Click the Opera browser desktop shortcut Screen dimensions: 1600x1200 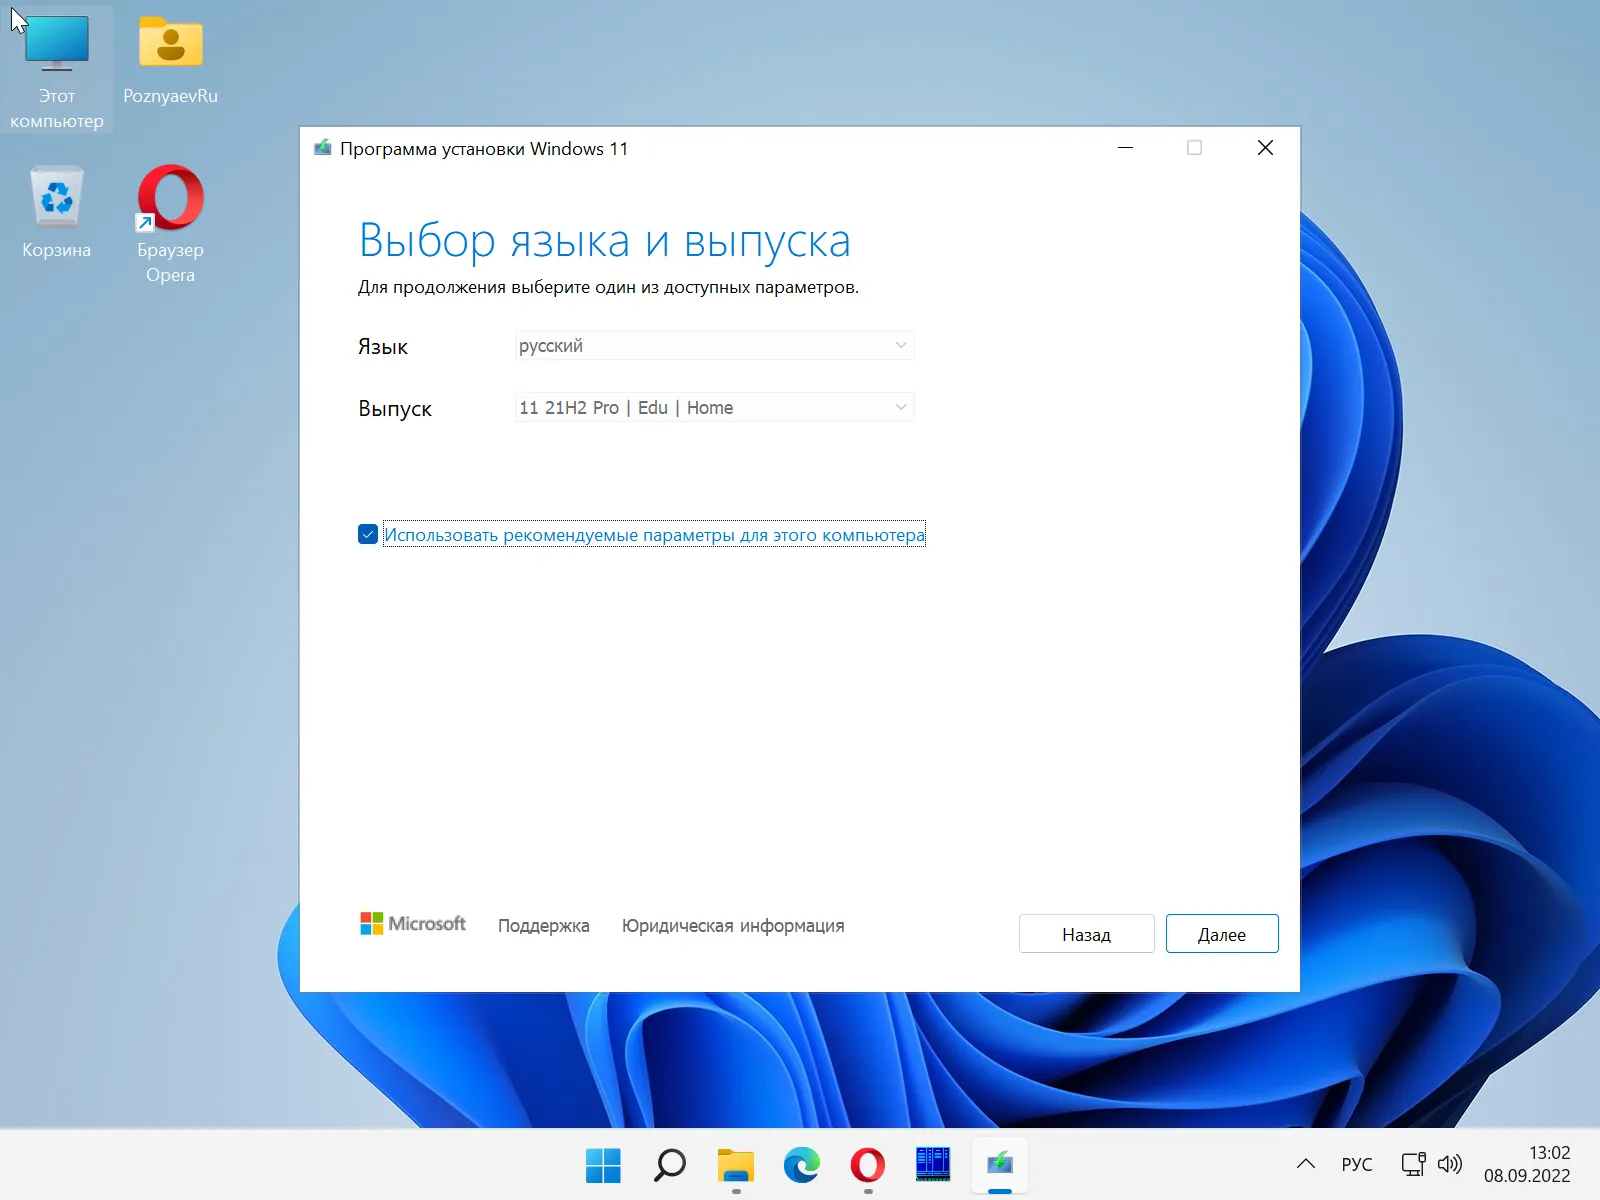pyautogui.click(x=170, y=222)
